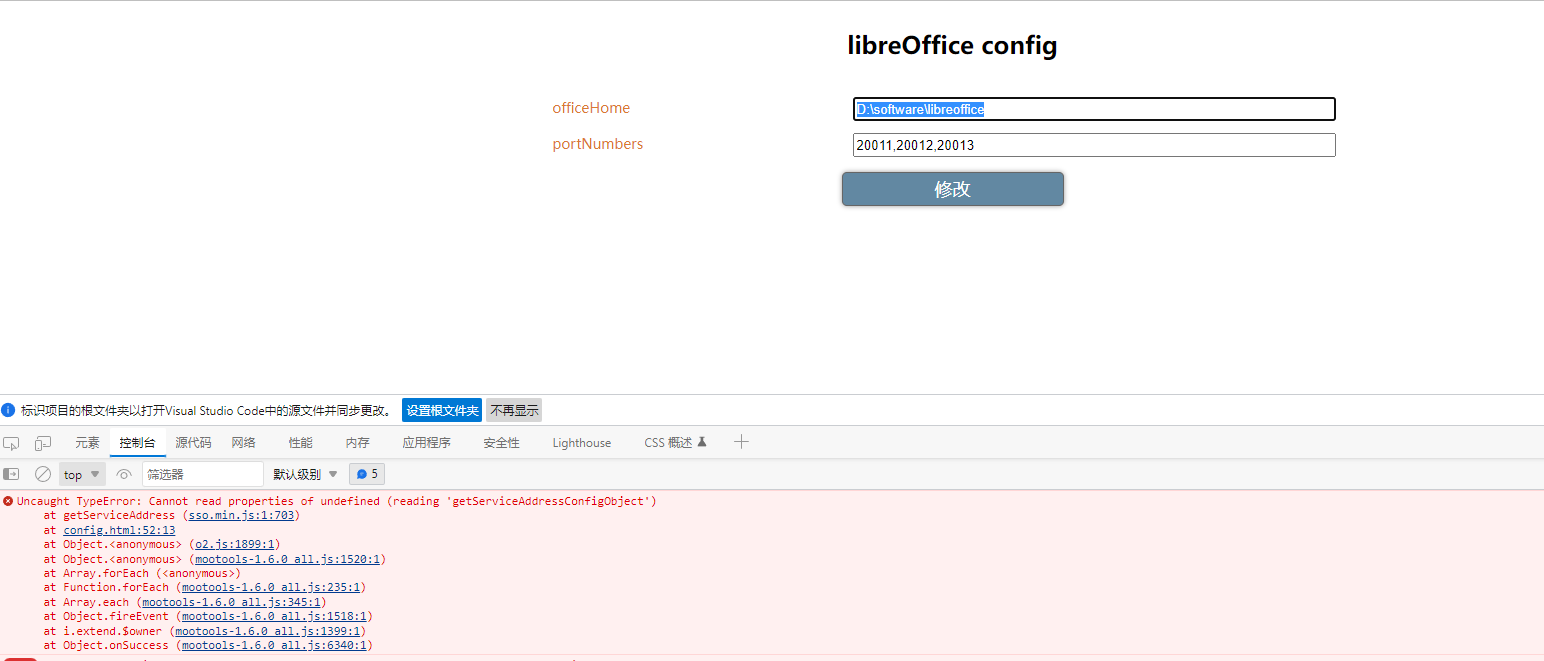Focus the 筛选器 console filter box
Viewport: 1544px width, 661px height.
click(x=203, y=474)
